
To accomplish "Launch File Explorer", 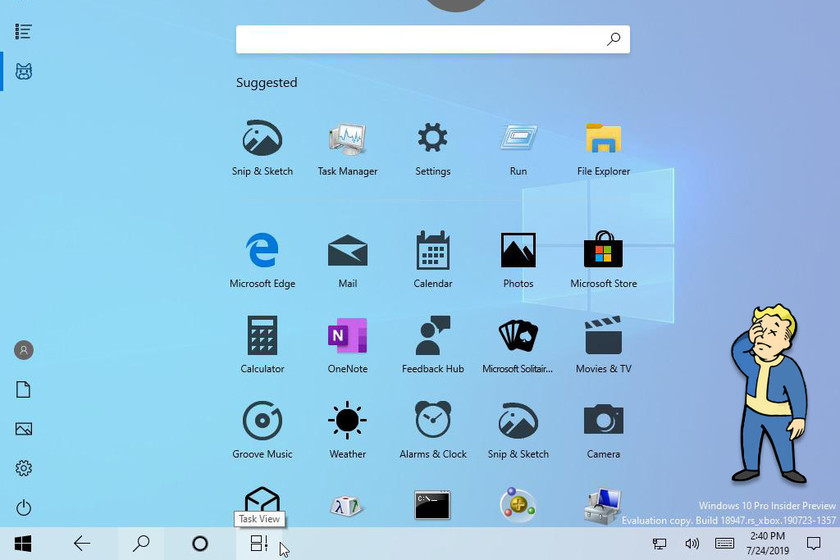I will click(603, 147).
